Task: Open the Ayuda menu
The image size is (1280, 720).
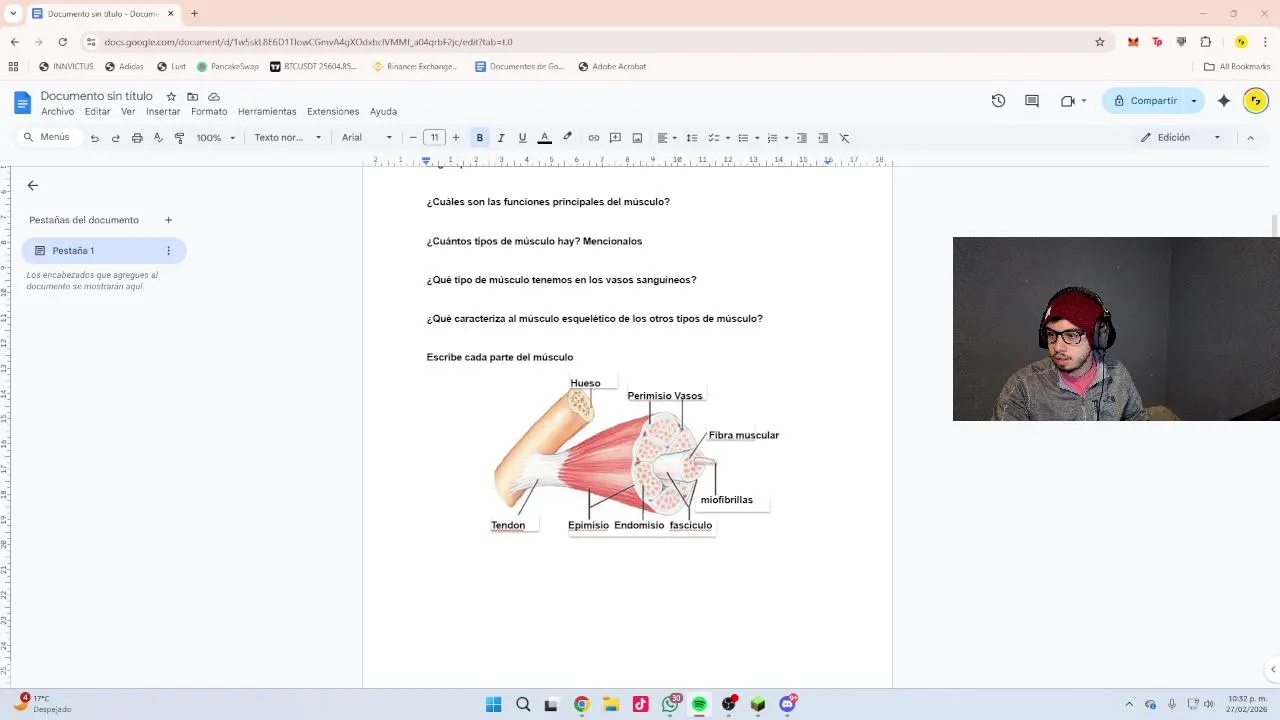Action: [x=383, y=112]
